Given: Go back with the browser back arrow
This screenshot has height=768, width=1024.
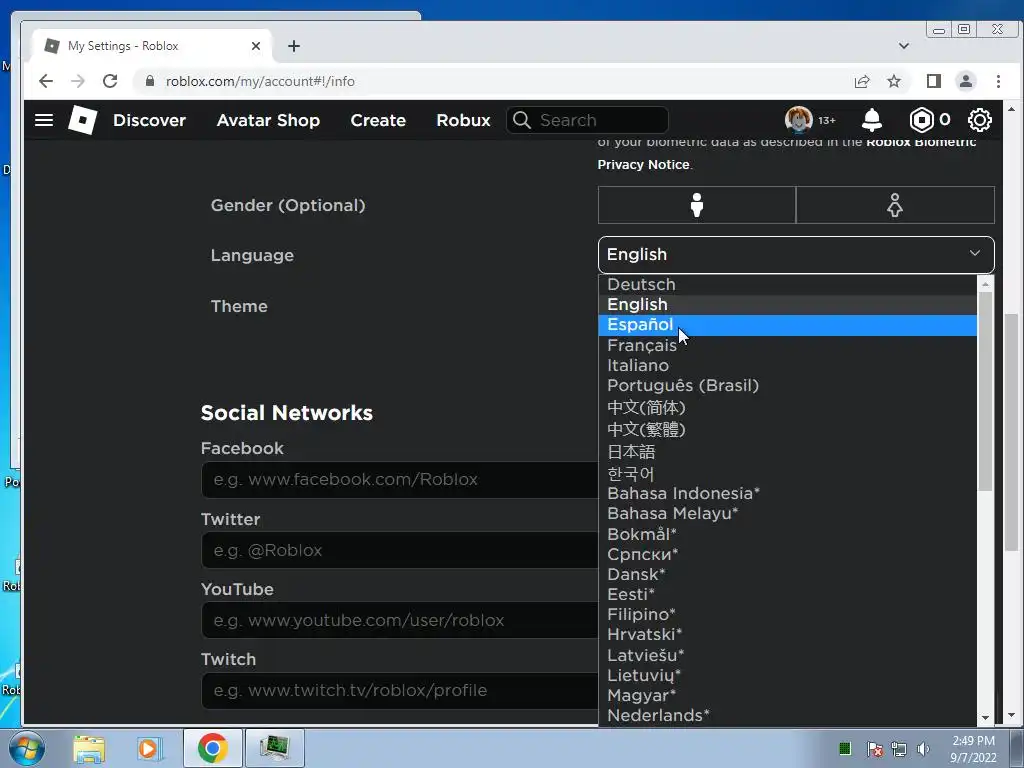Looking at the screenshot, I should click(x=46, y=81).
